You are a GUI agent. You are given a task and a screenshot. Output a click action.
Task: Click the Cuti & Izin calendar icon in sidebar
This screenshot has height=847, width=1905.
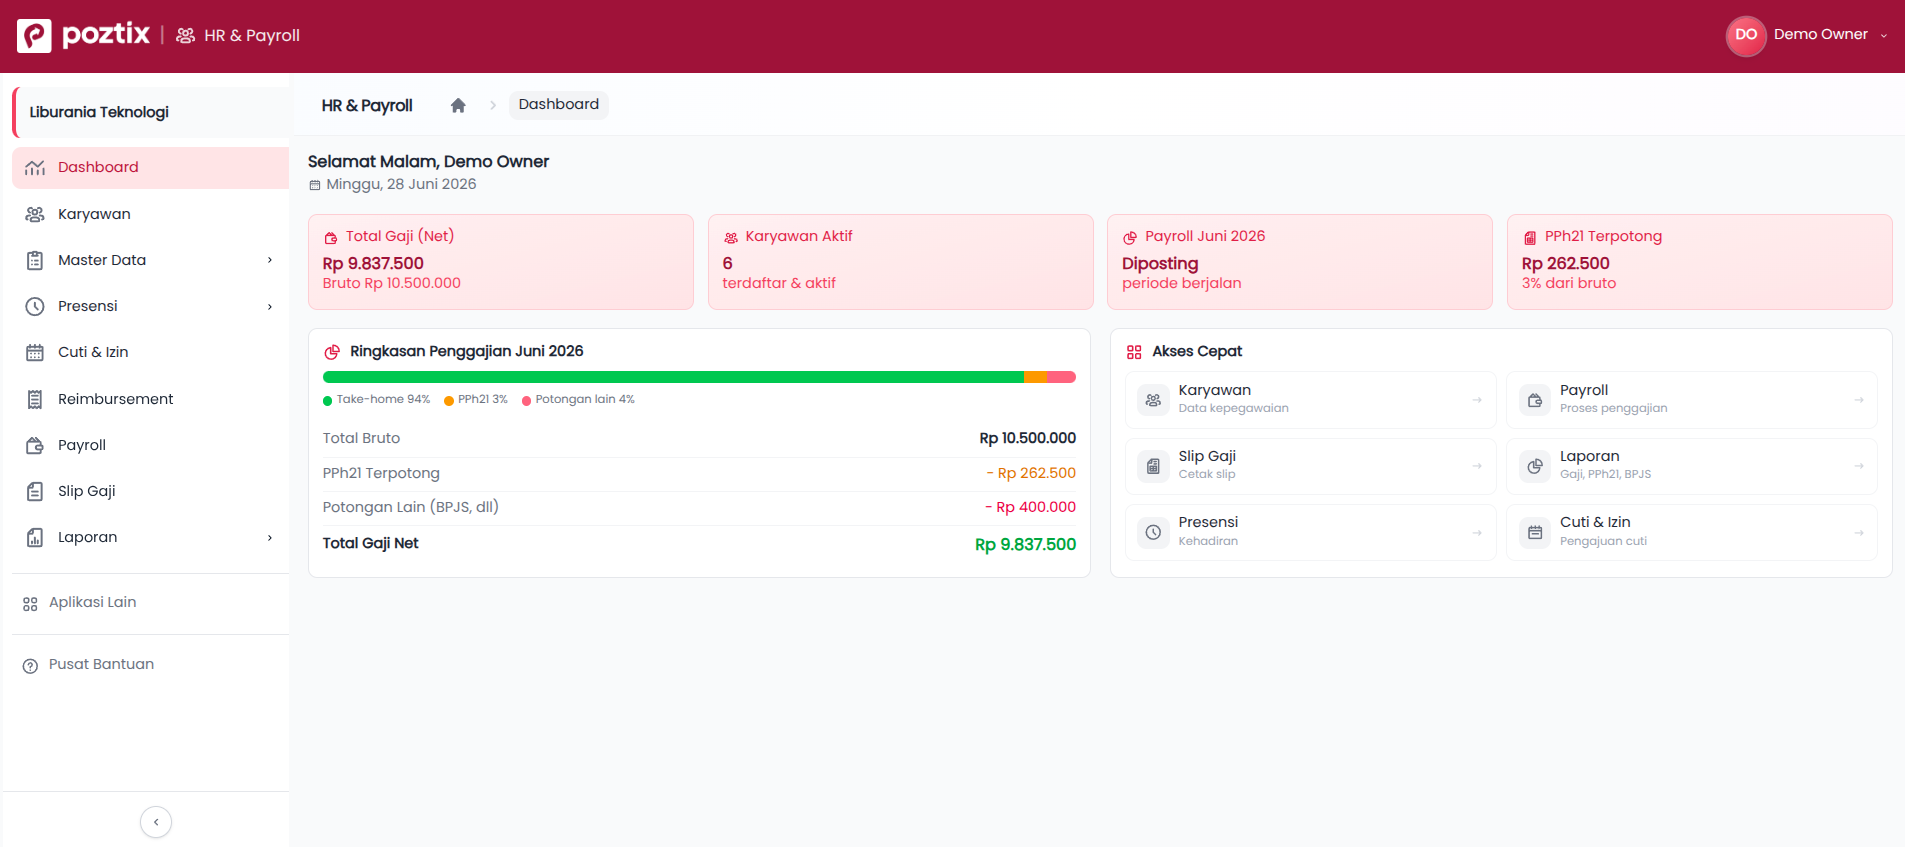[35, 352]
